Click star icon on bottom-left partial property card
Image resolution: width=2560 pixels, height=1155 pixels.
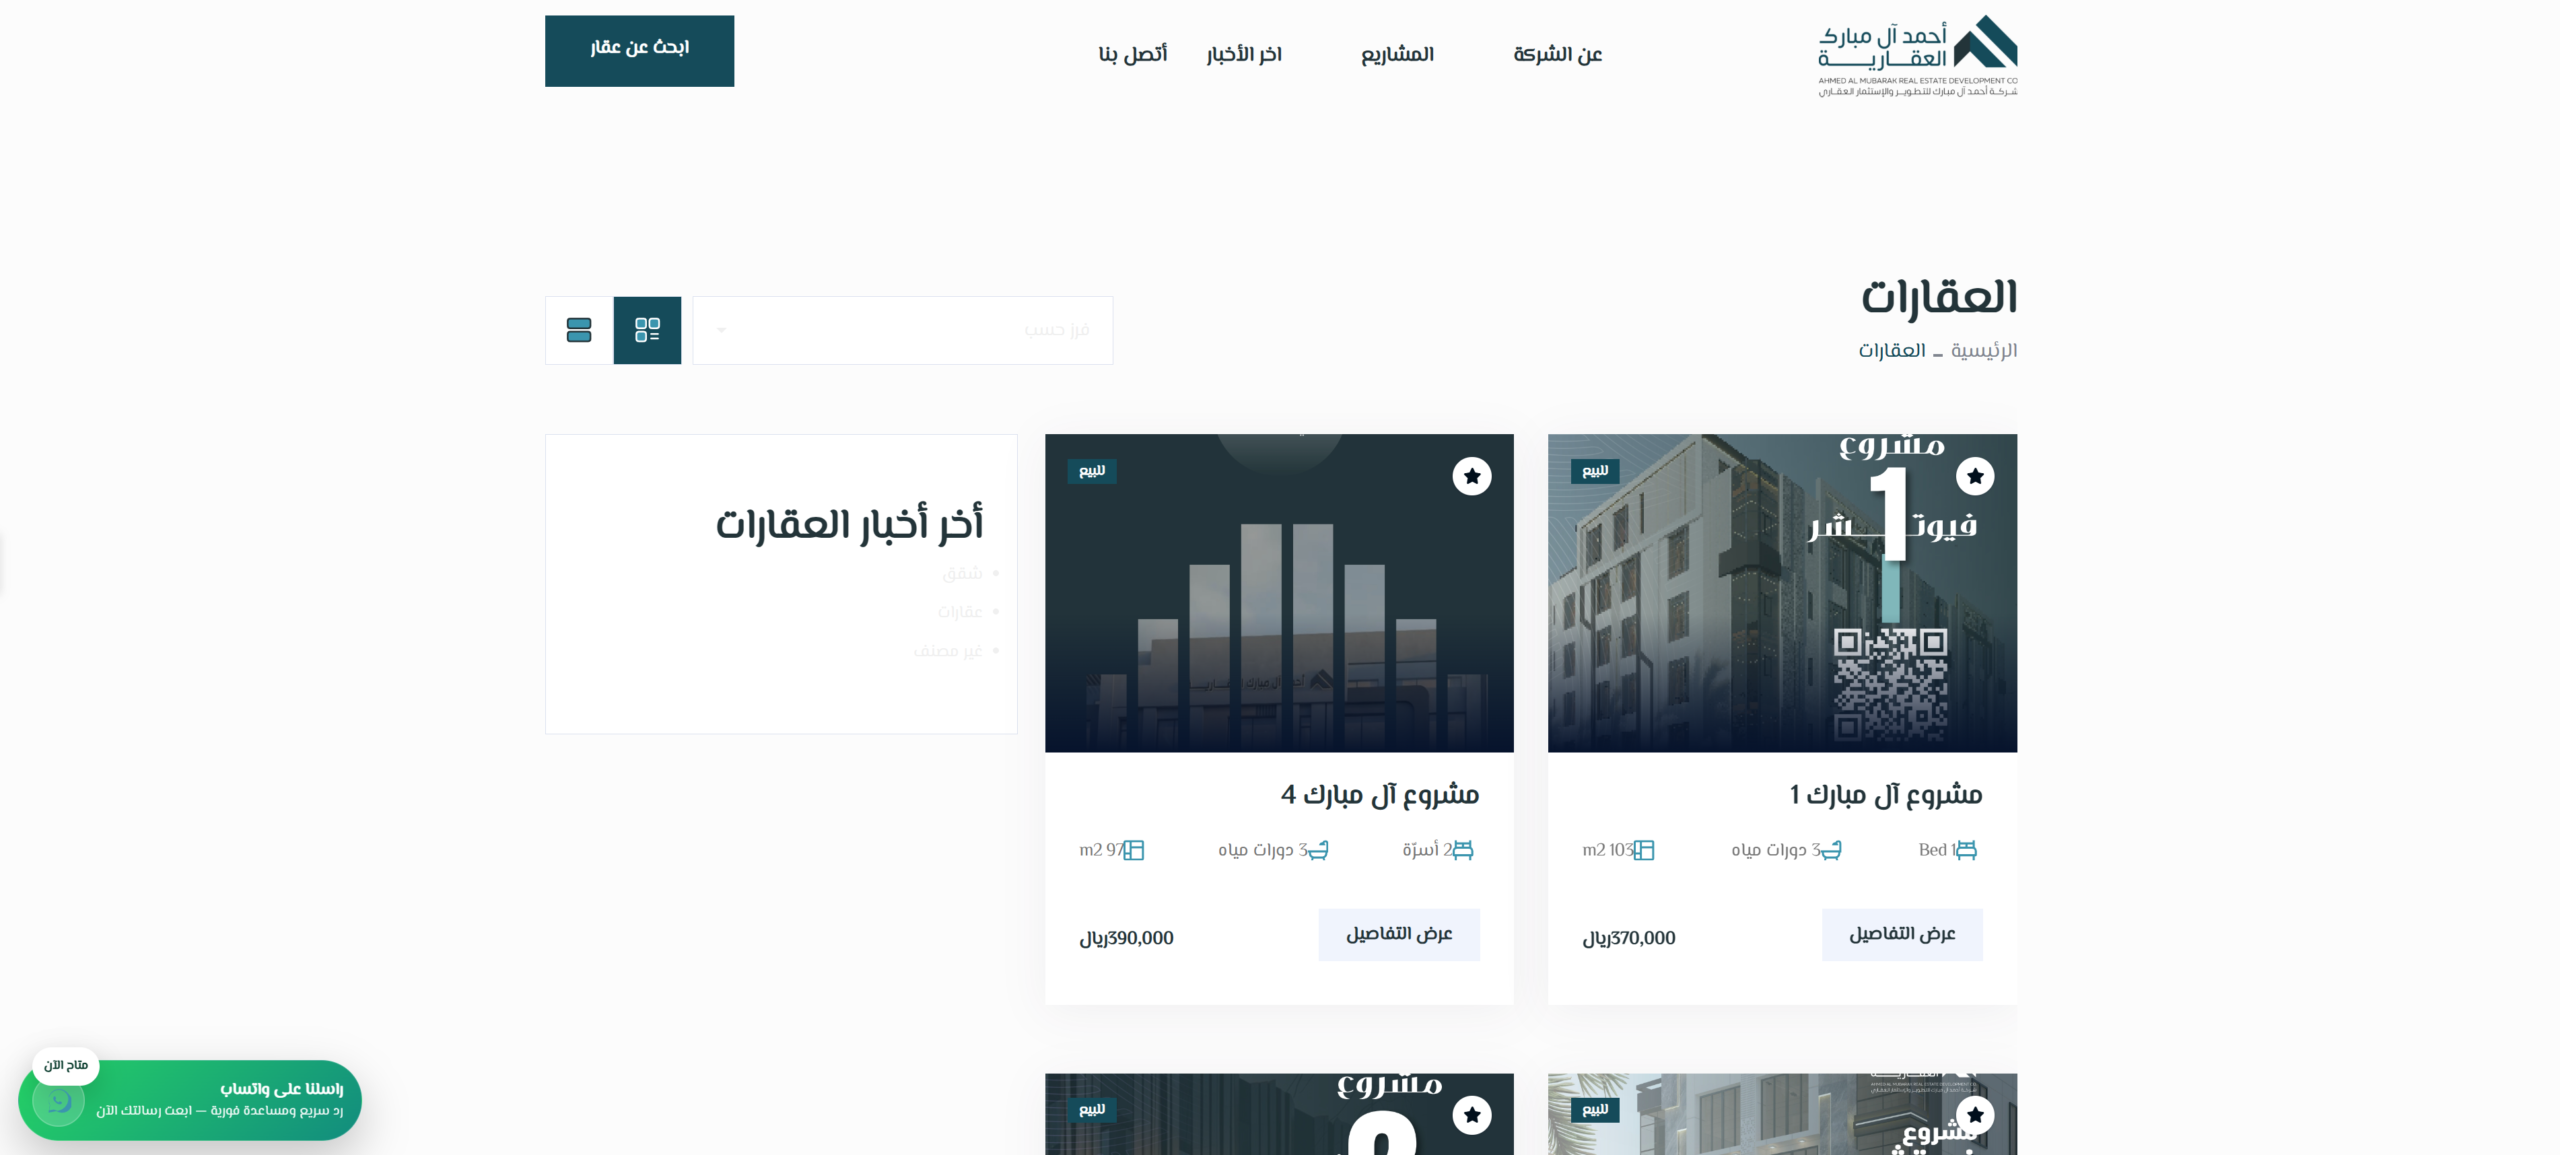coord(1471,1114)
